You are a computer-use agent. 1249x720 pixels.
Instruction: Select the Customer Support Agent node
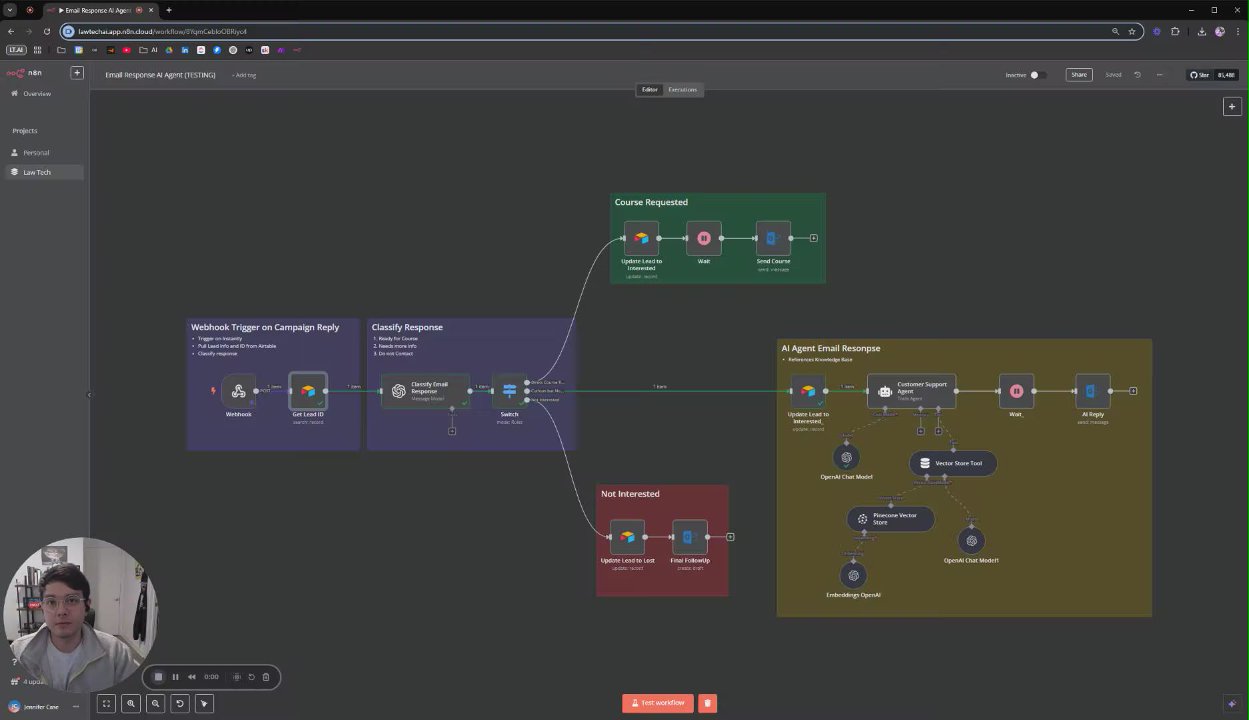pyautogui.click(x=911, y=391)
